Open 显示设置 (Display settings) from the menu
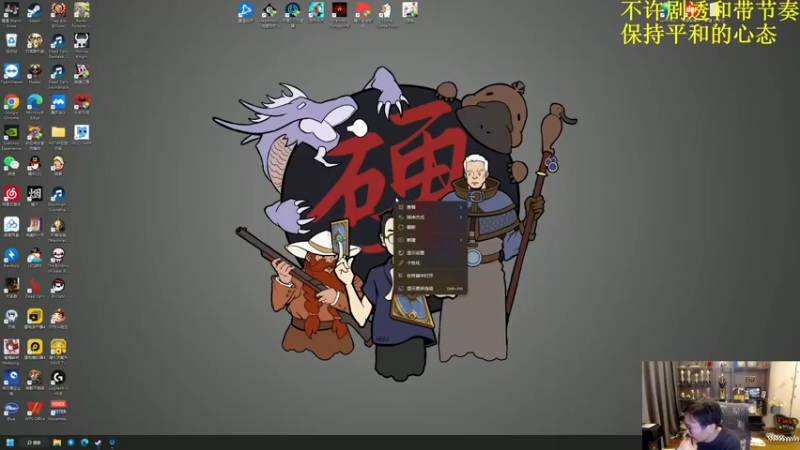This screenshot has height=450, width=800. [x=431, y=253]
